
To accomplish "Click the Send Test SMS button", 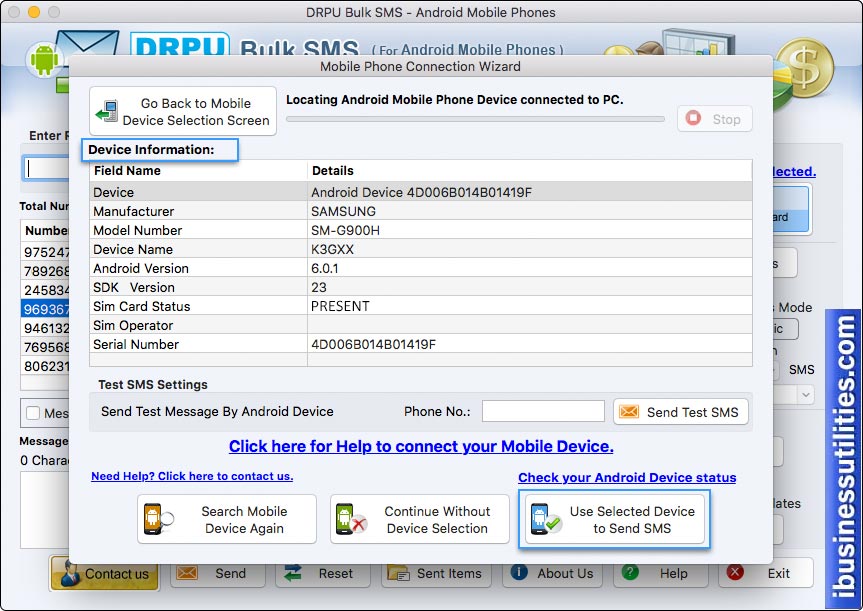I will click(681, 412).
